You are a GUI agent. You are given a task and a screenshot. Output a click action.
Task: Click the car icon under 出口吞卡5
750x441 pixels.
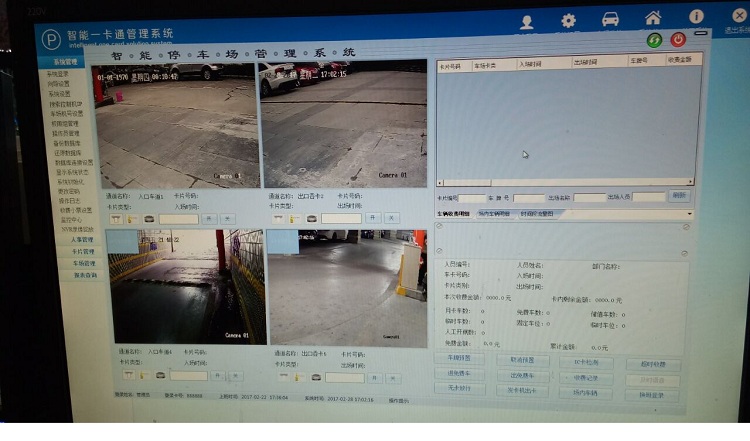pyautogui.click(x=316, y=377)
